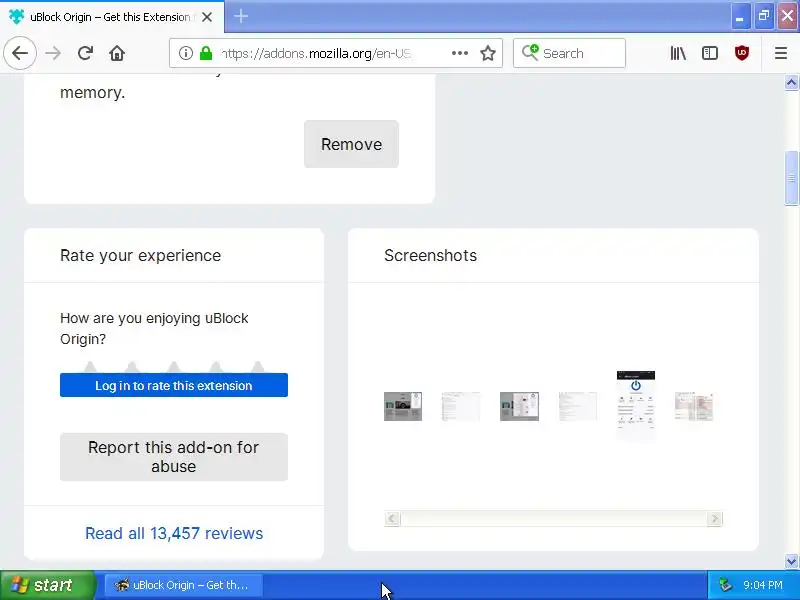This screenshot has width=800, height=600.
Task: Click uBlock Origin taskbar window button
Action: [184, 585]
